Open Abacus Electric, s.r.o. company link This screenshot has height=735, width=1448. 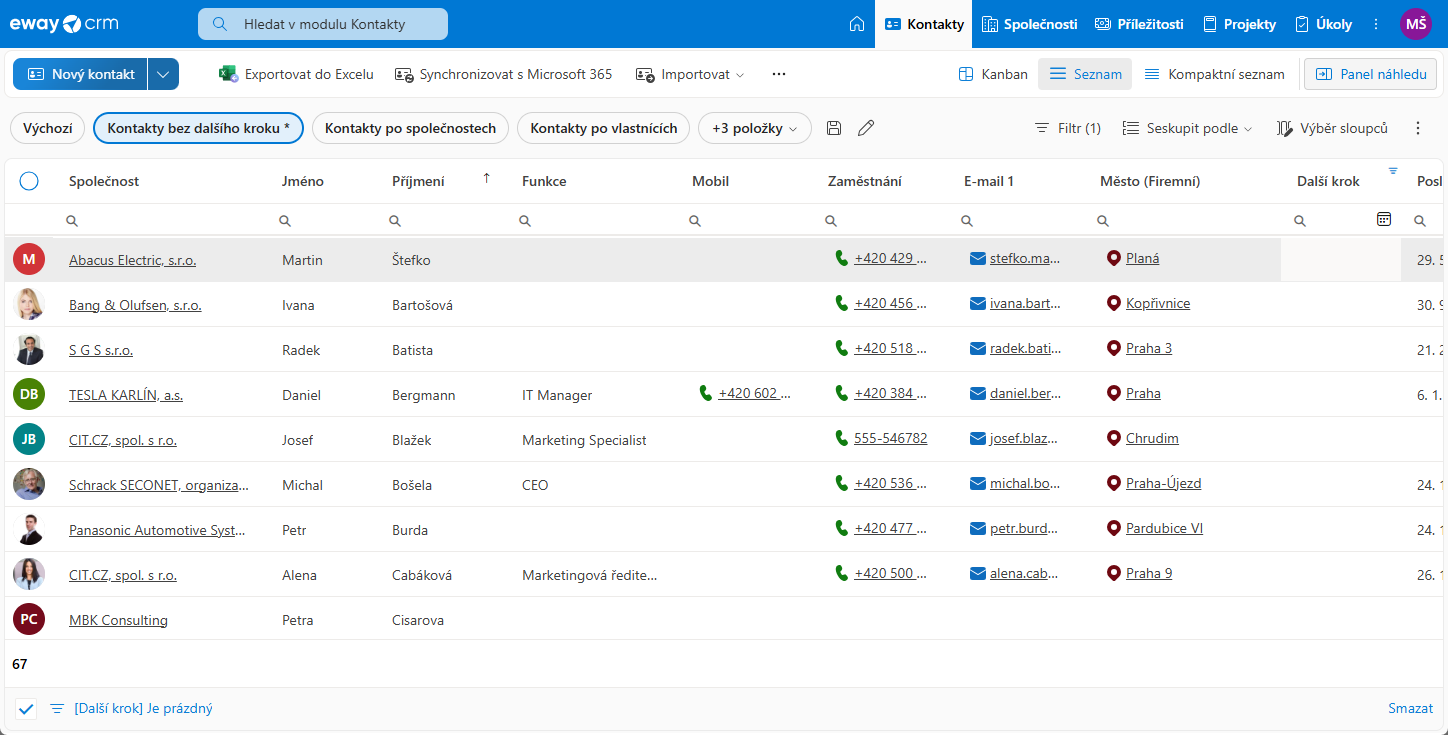click(x=132, y=260)
